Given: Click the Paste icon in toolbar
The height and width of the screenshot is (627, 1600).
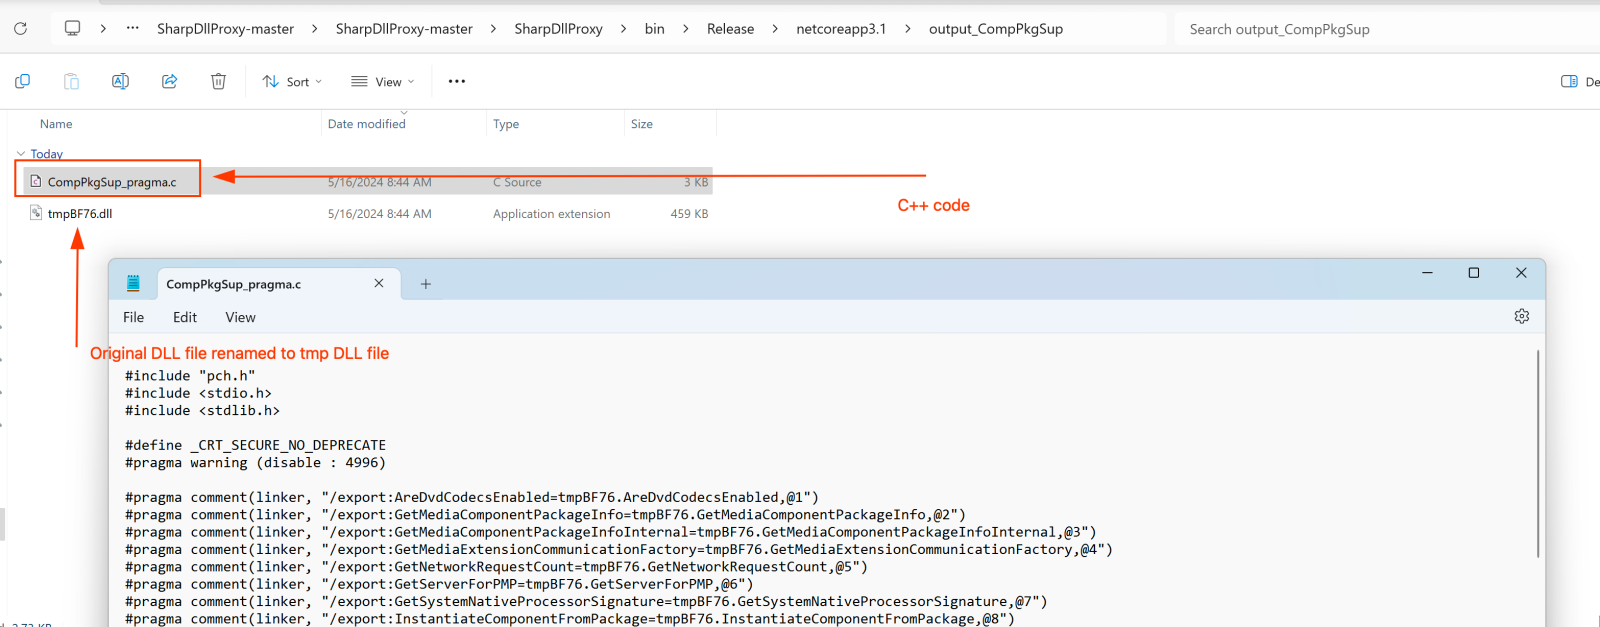Looking at the screenshot, I should [x=71, y=81].
